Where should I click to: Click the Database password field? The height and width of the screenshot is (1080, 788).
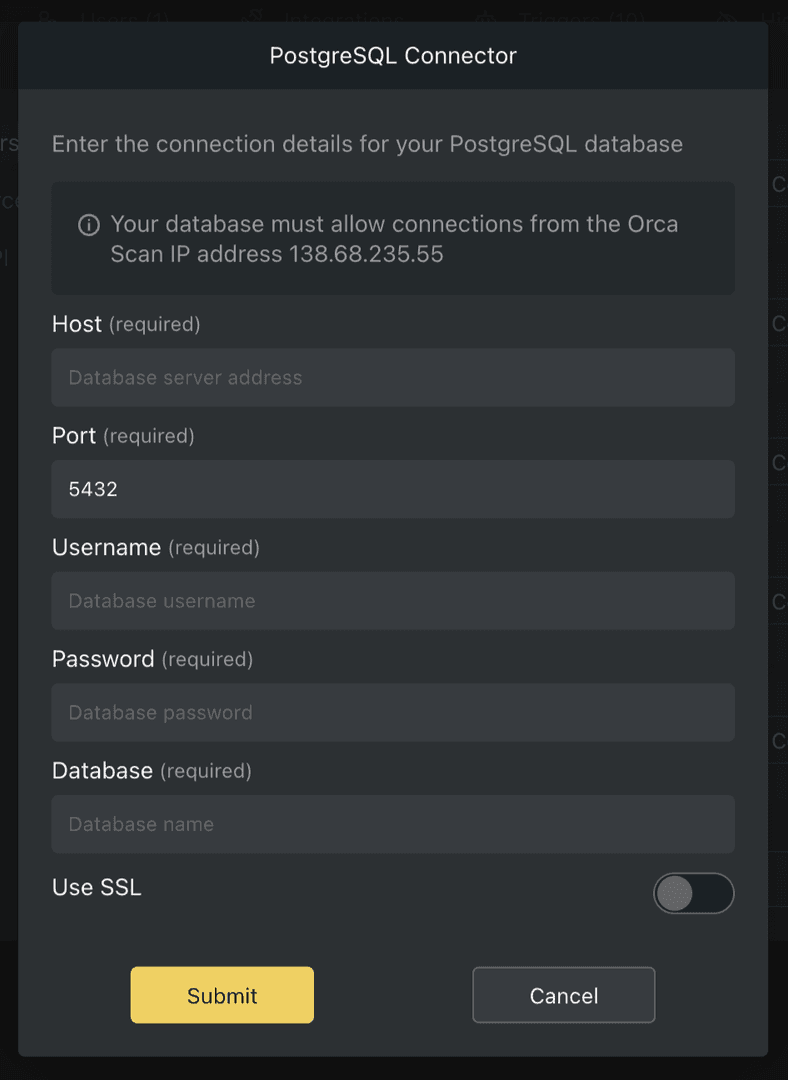(393, 712)
